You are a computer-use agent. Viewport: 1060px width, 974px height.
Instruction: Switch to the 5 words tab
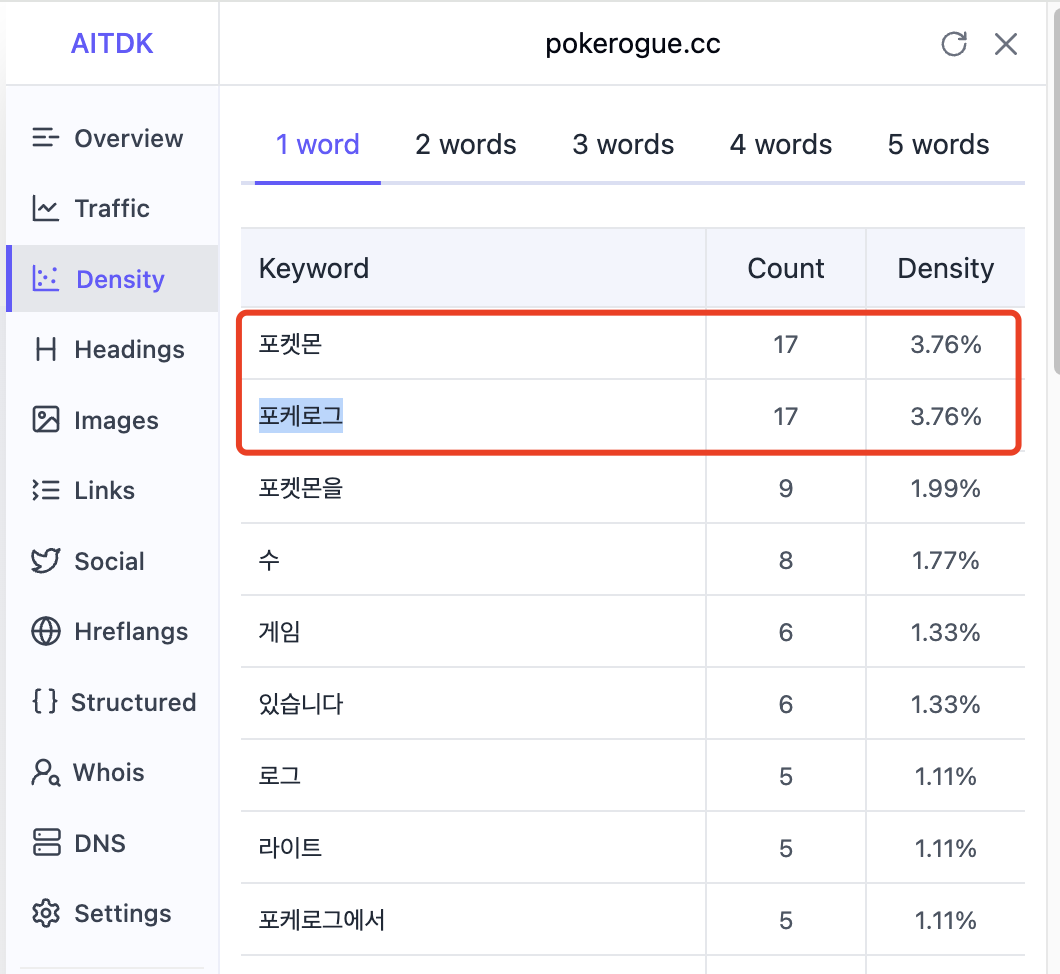[938, 145]
